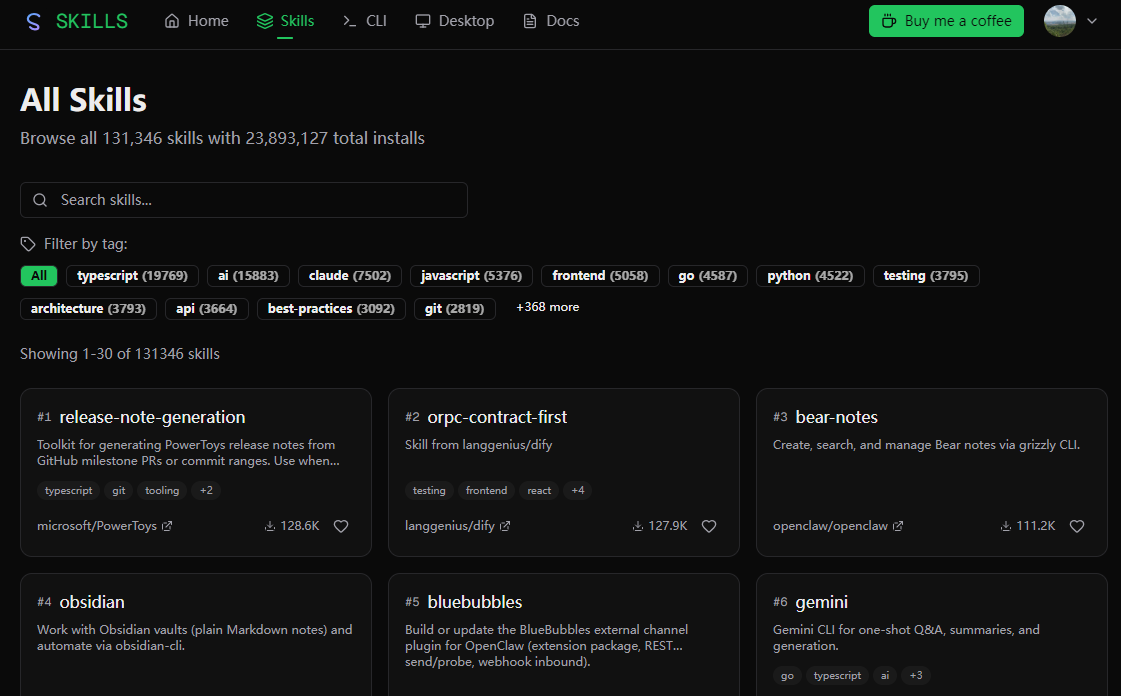Click the coffee cup icon
This screenshot has height=696, width=1121.
click(889, 21)
